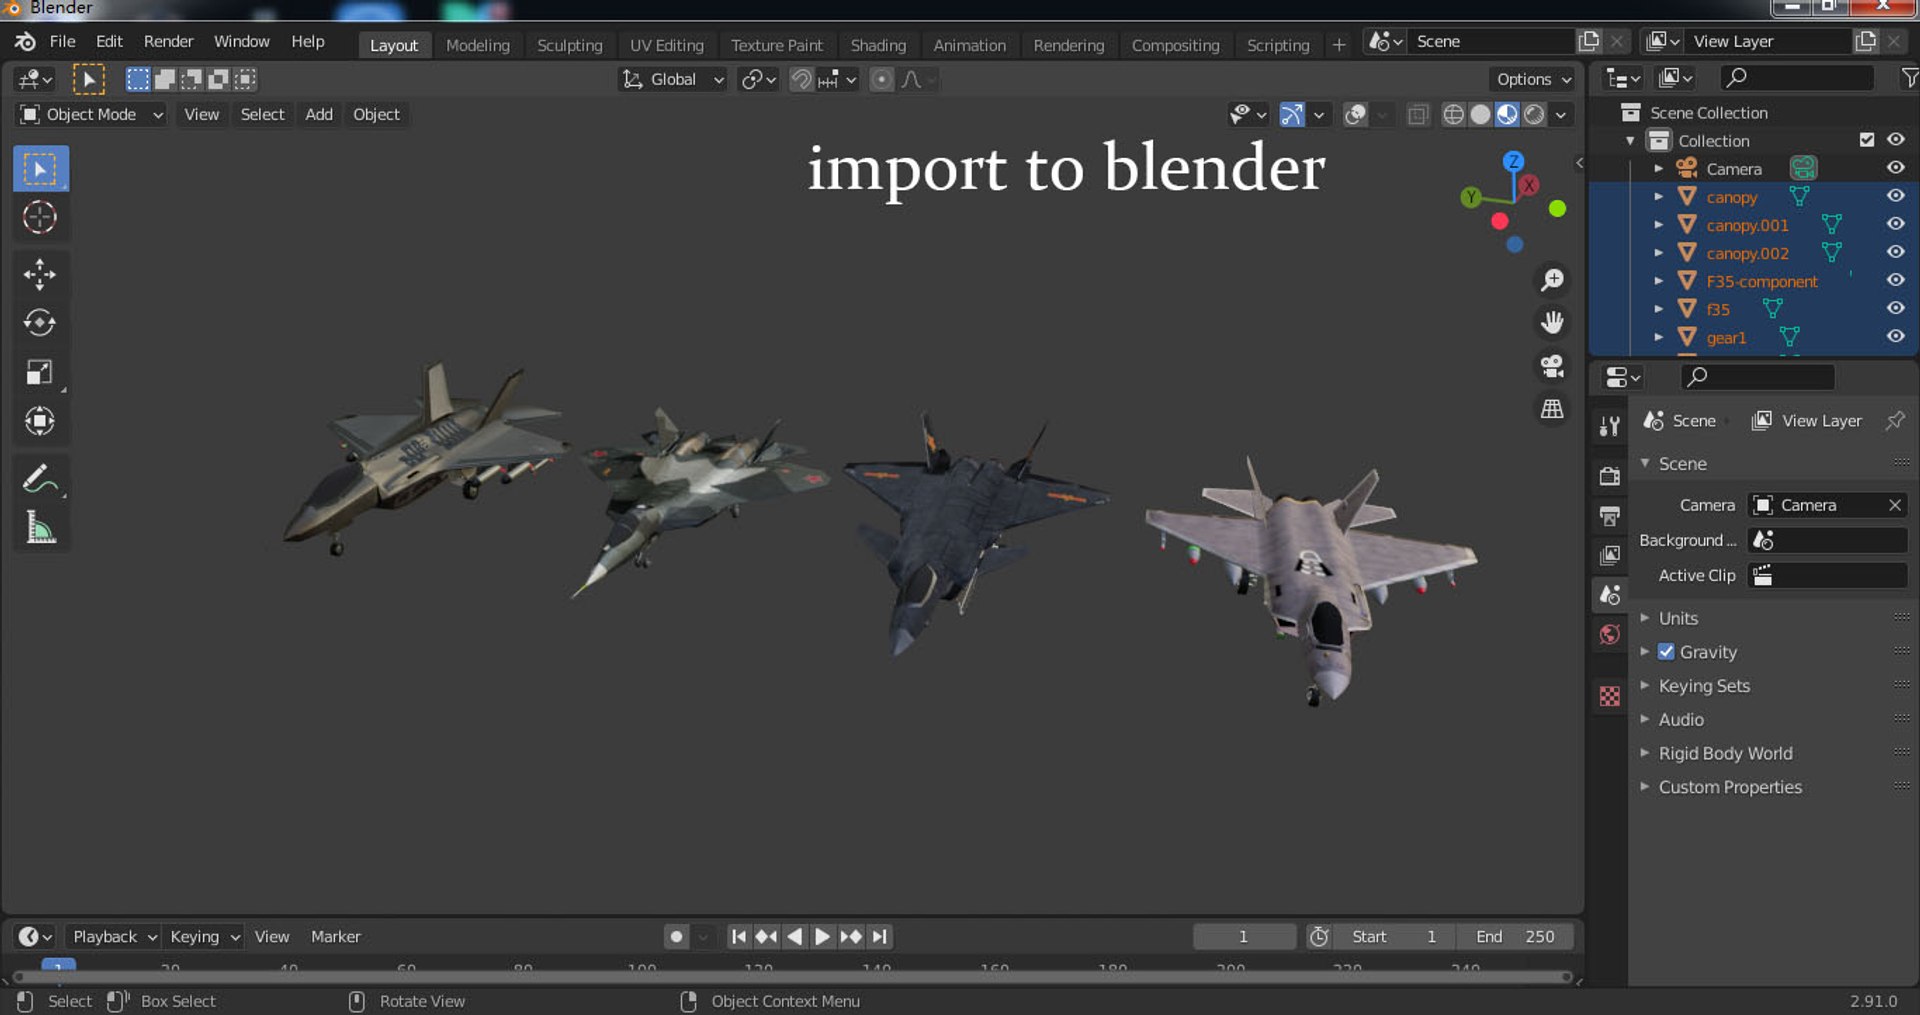
Task: Add a new workspace with plus button
Action: pyautogui.click(x=1338, y=45)
